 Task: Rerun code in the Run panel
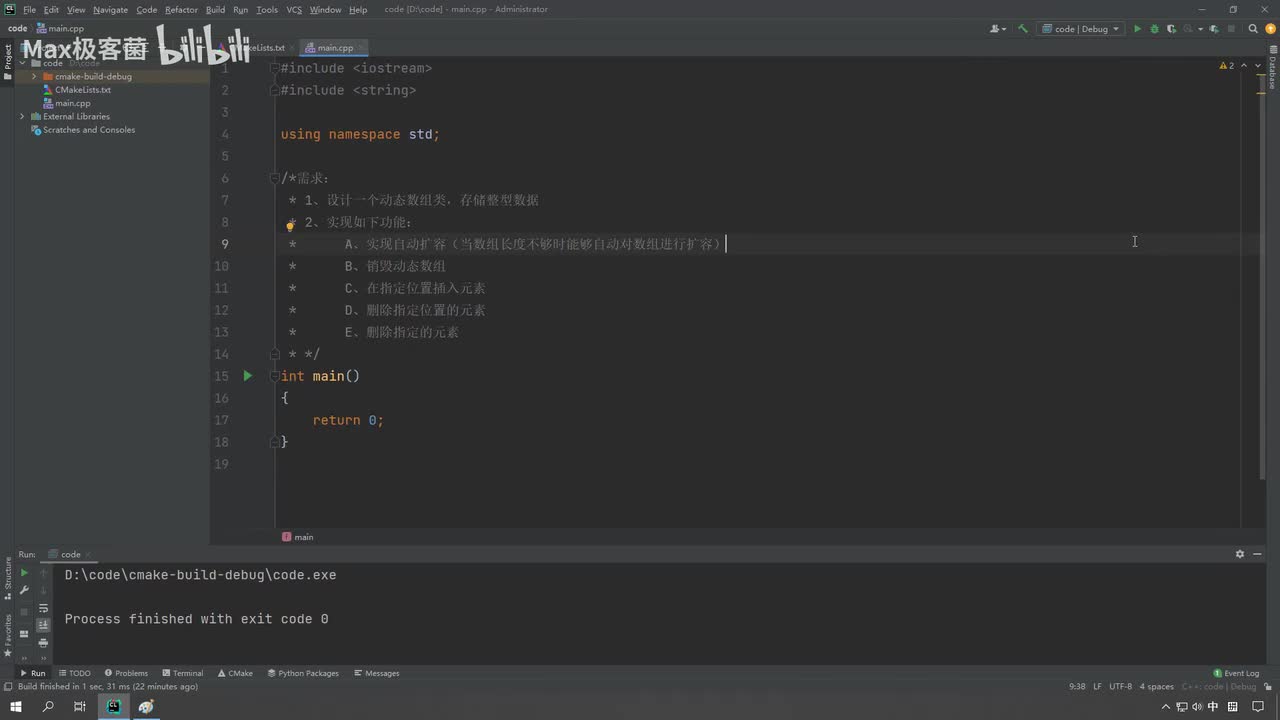coord(25,573)
